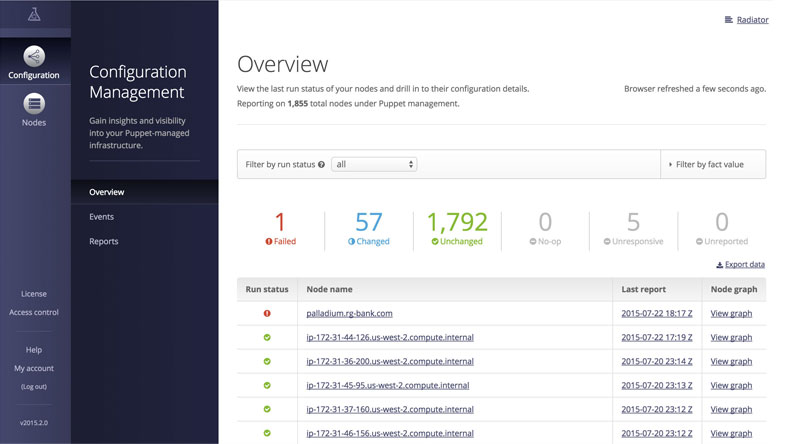Click the green status icon for ip-172-31-37-160

pos(267,409)
